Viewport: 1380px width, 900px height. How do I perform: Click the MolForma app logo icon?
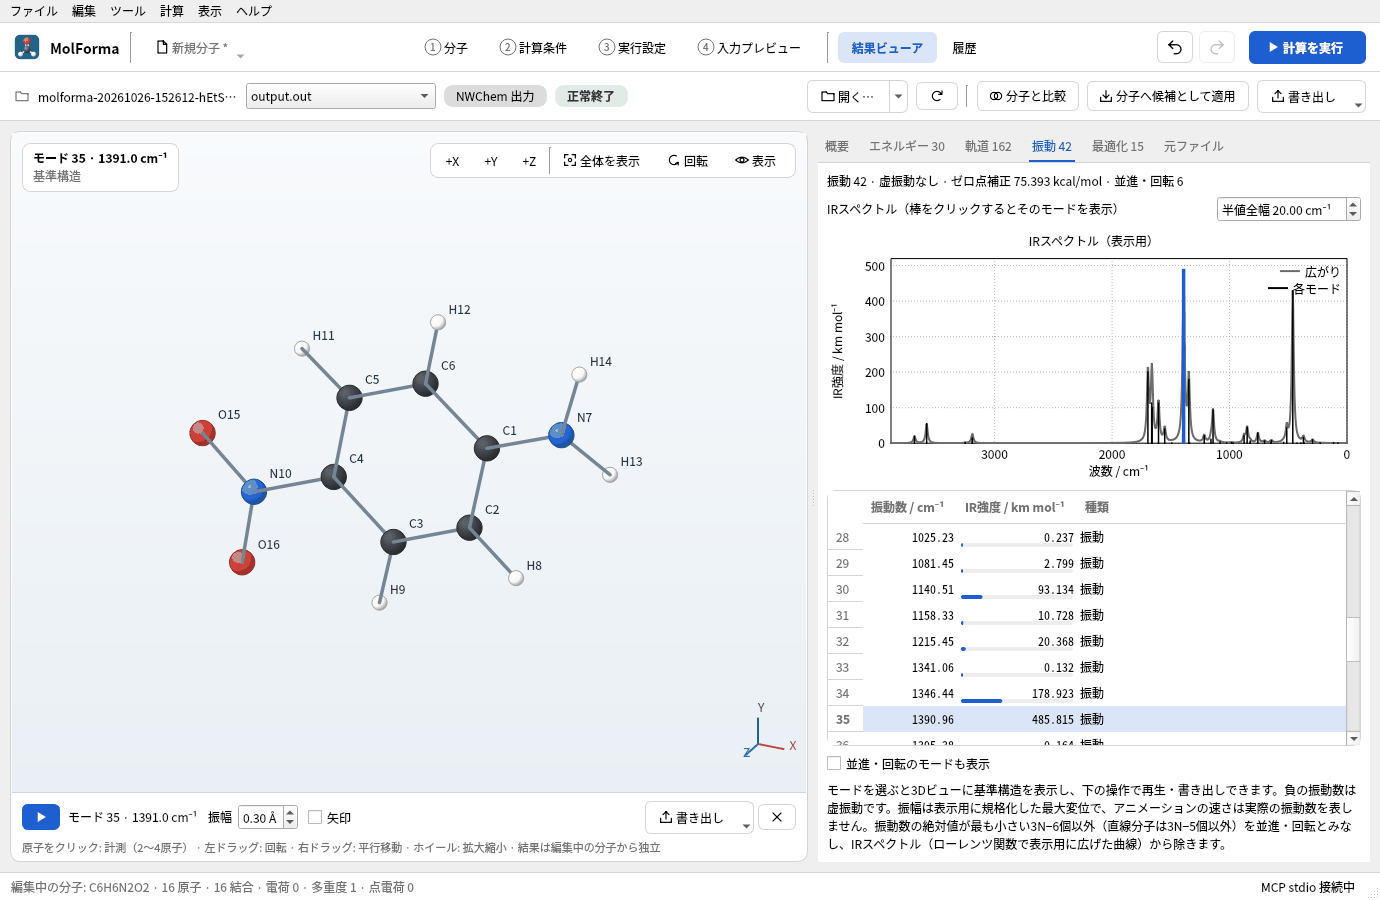point(27,47)
